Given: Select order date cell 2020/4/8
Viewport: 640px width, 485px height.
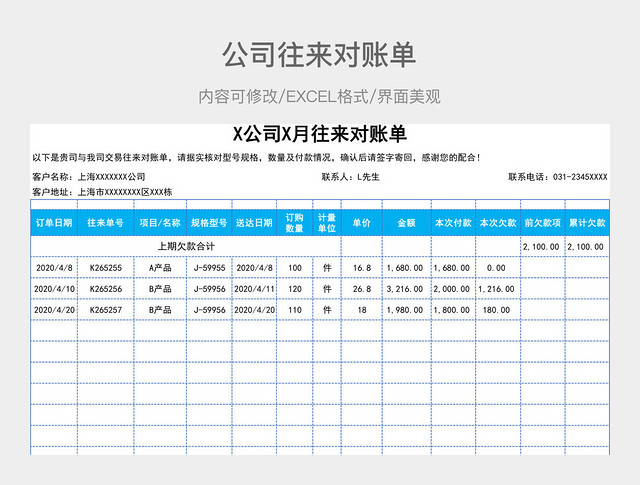Looking at the screenshot, I should tap(54, 268).
